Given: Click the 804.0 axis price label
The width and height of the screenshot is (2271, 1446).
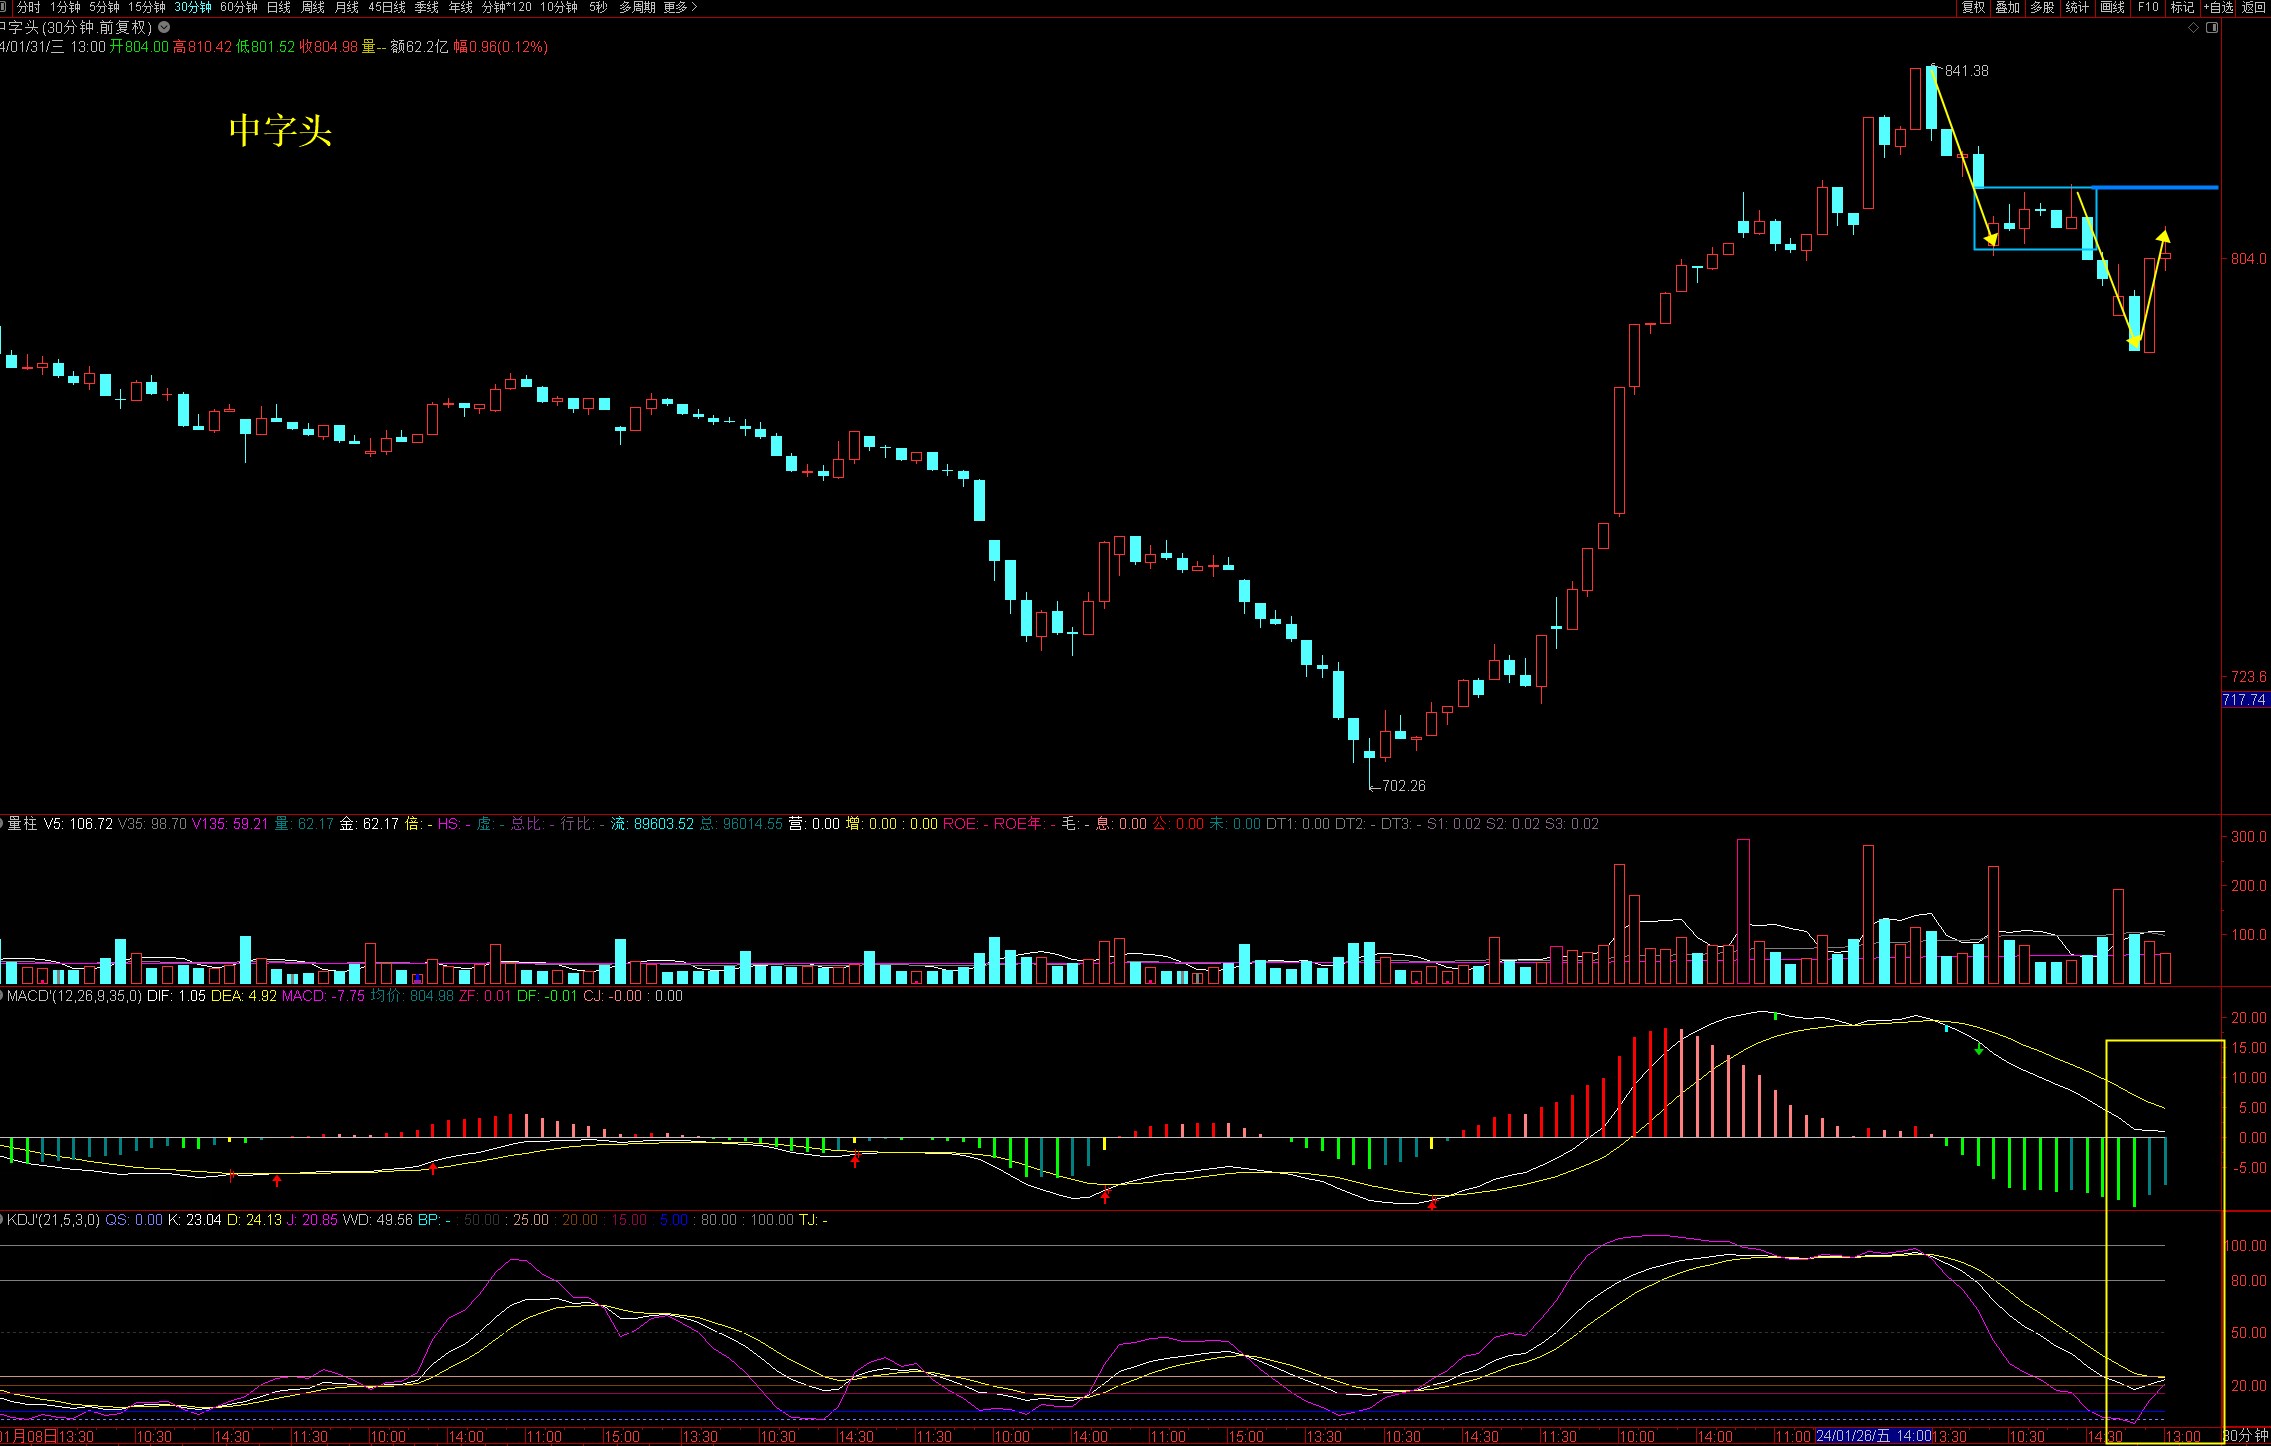Looking at the screenshot, I should coord(2249,259).
